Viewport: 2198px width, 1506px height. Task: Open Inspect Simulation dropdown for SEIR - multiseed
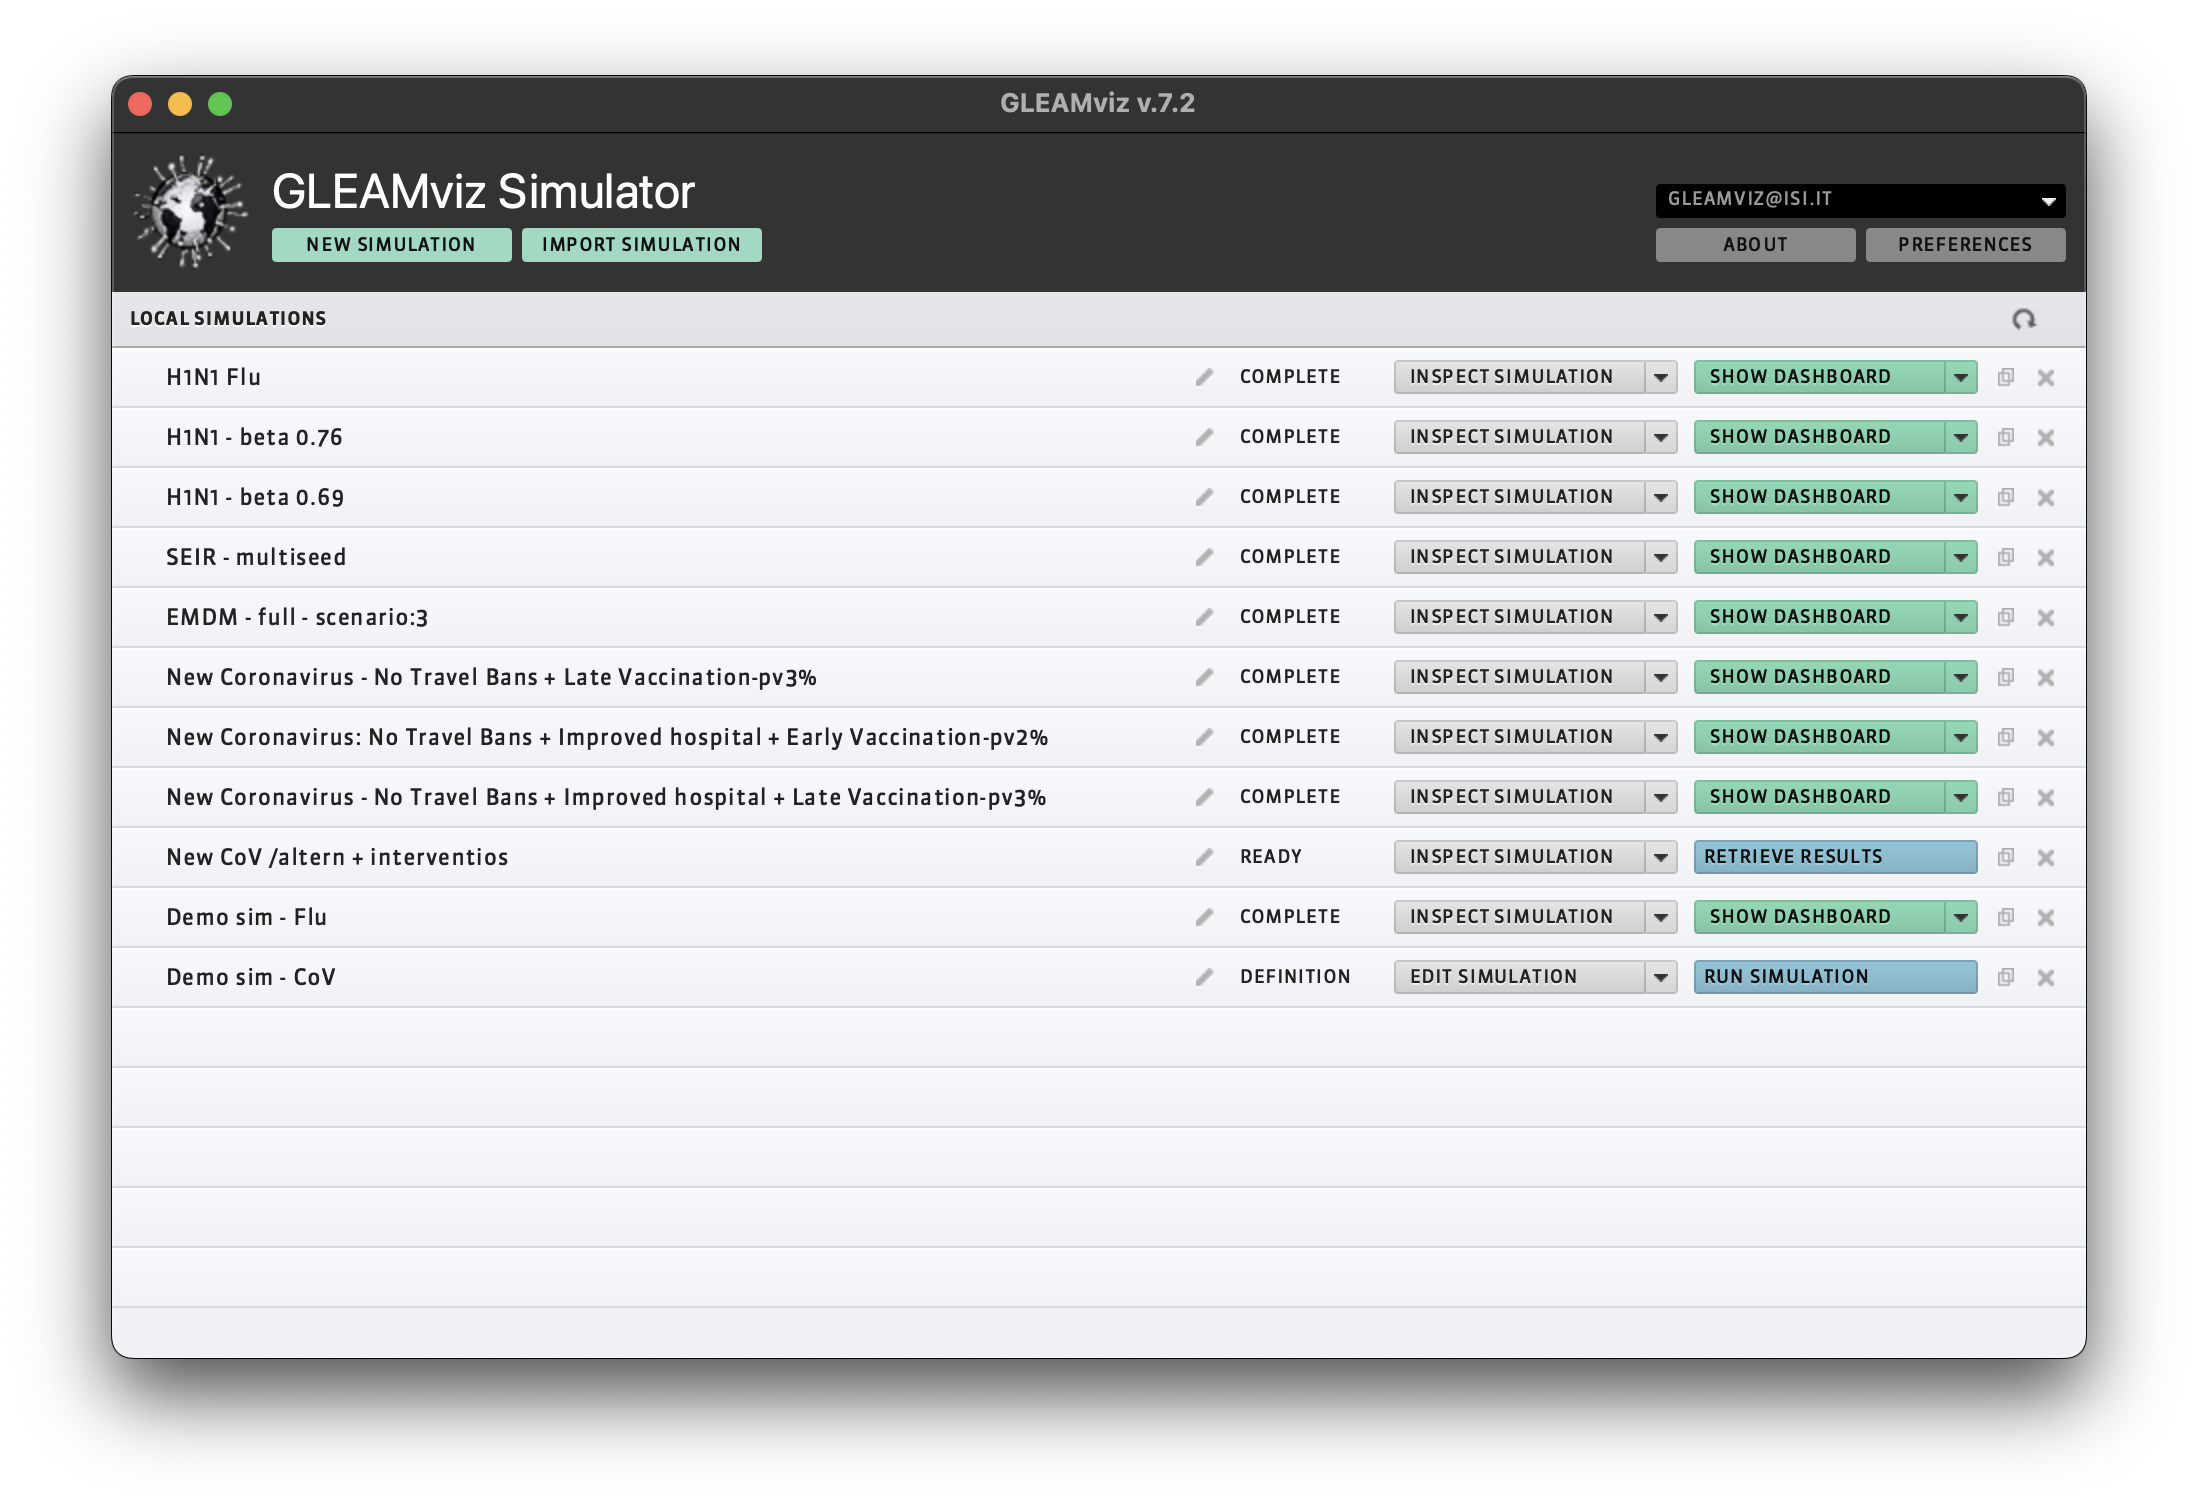(x=1661, y=557)
